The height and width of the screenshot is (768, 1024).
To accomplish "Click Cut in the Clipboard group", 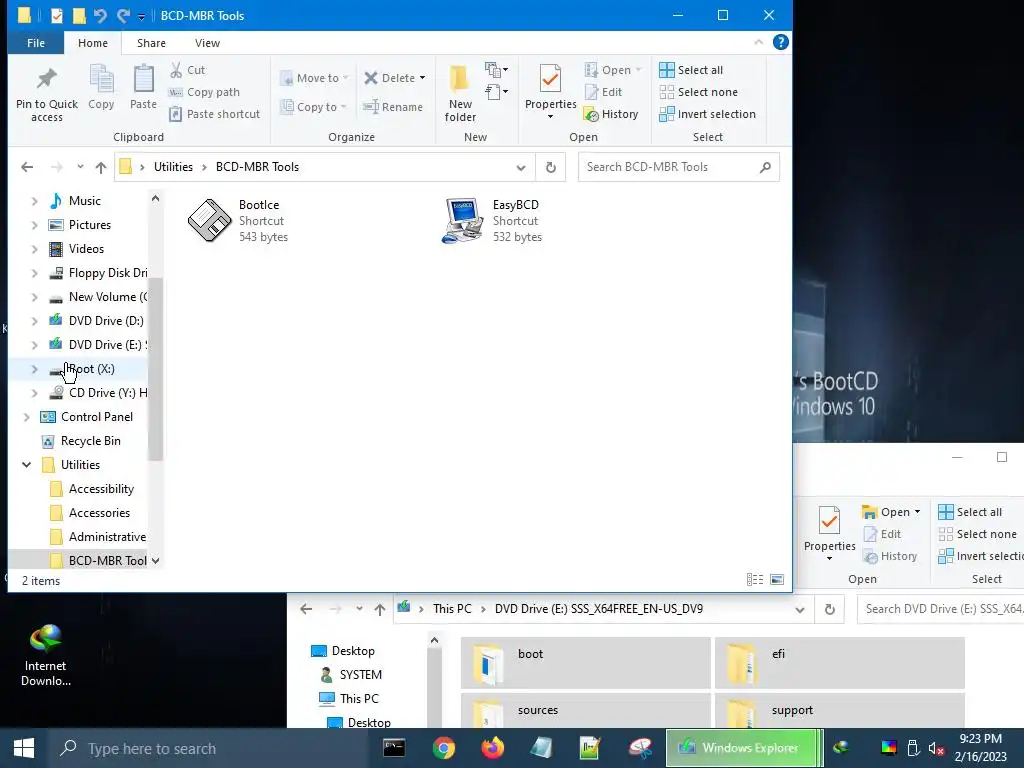I will pos(187,70).
